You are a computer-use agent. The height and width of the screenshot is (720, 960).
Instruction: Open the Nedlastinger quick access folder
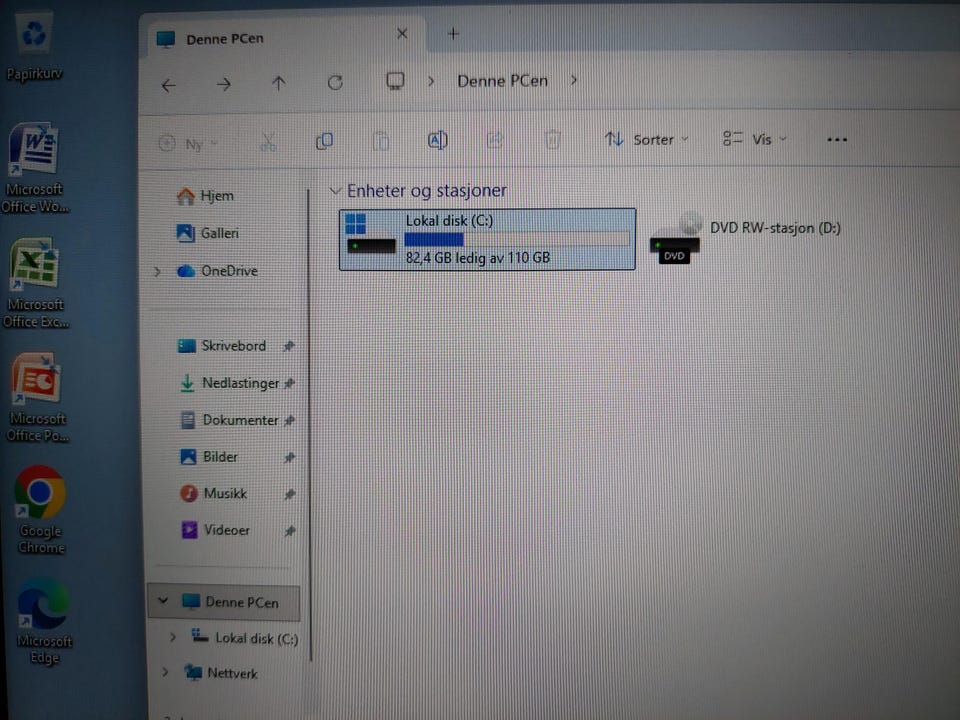pos(230,383)
